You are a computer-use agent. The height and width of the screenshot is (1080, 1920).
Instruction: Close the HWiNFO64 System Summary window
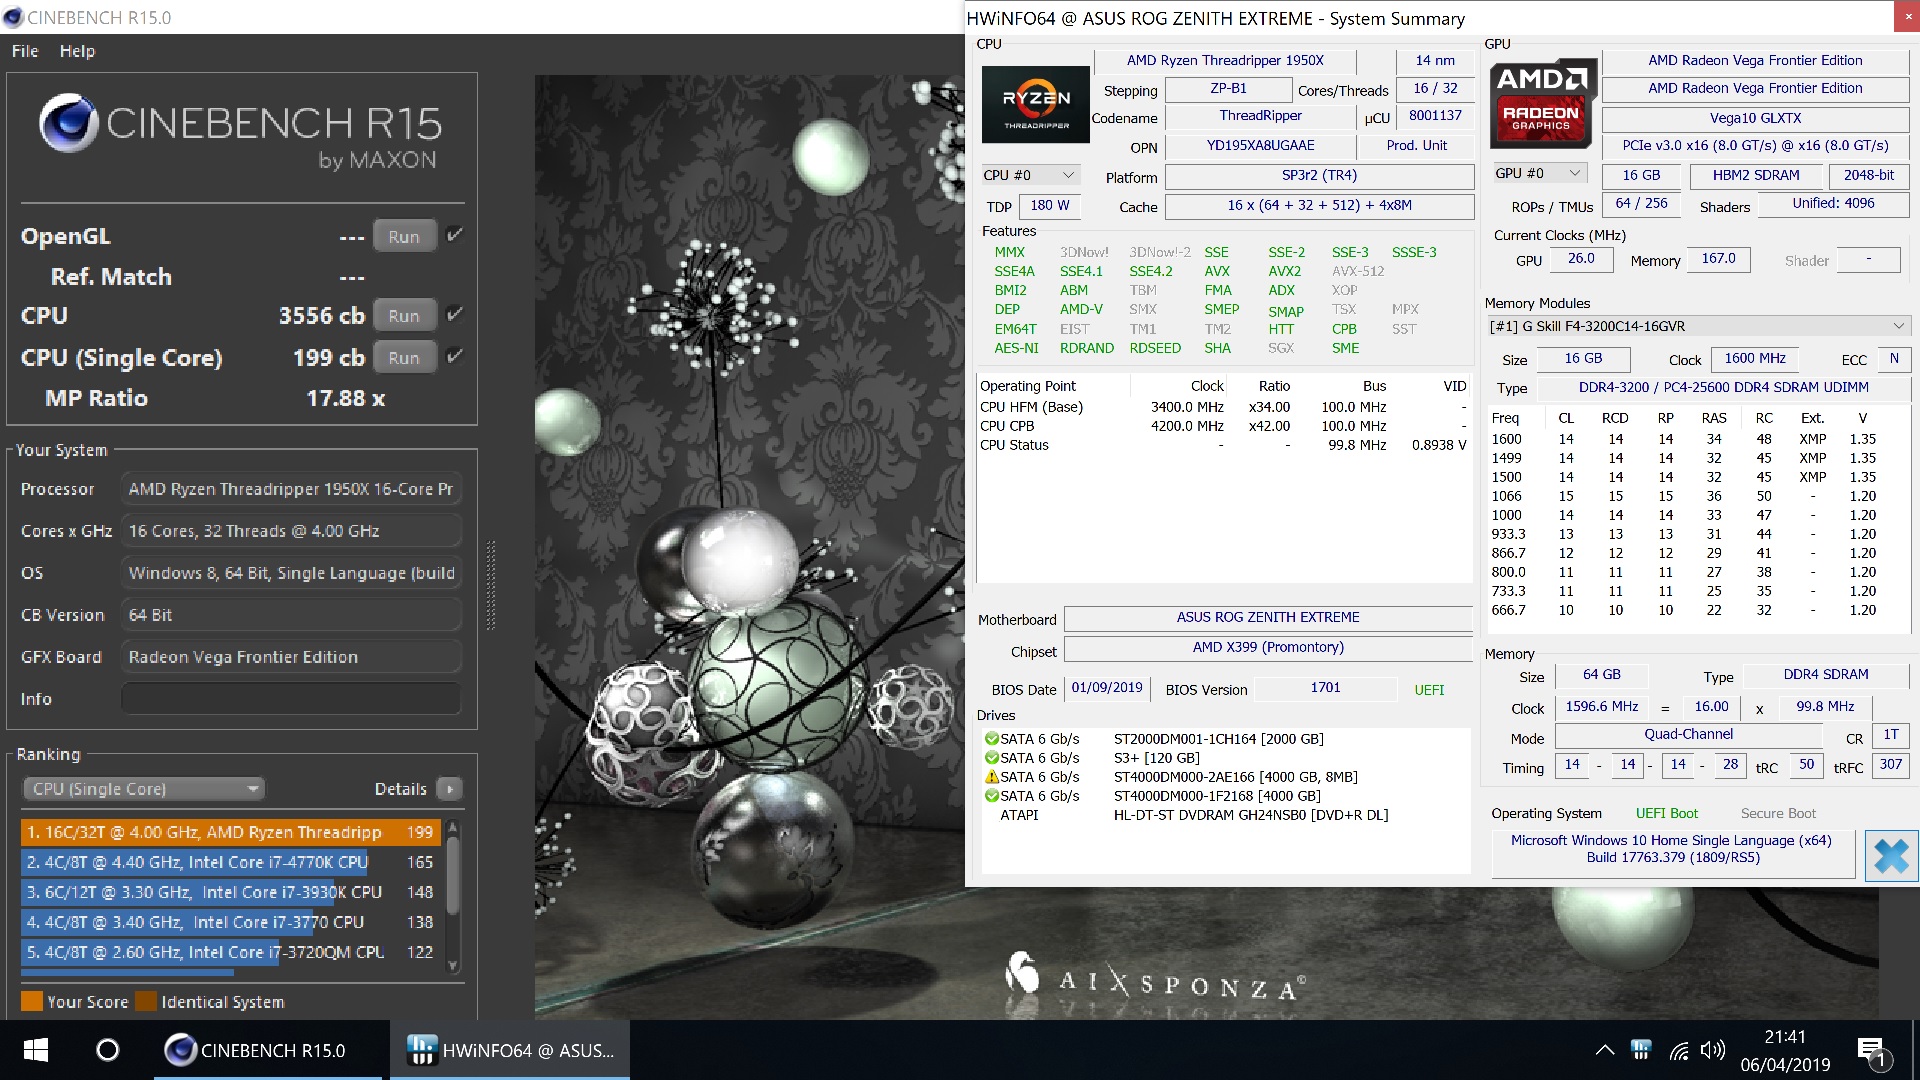[x=1906, y=17]
